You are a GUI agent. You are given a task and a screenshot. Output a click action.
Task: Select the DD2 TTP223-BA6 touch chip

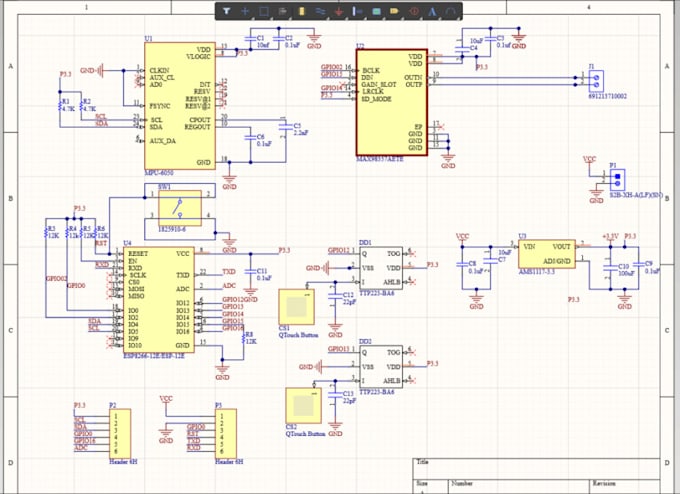pos(381,366)
